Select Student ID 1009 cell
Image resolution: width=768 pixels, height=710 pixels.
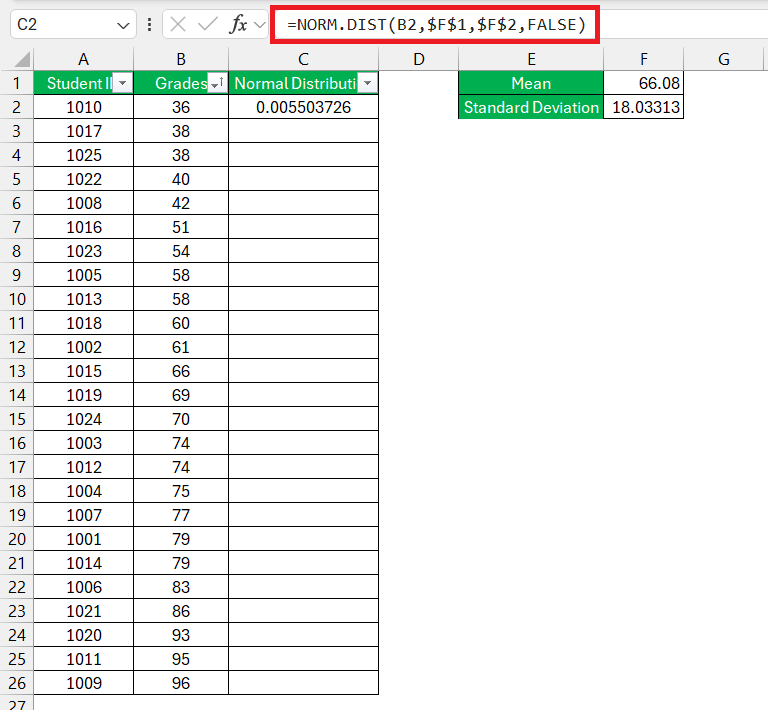(83, 683)
